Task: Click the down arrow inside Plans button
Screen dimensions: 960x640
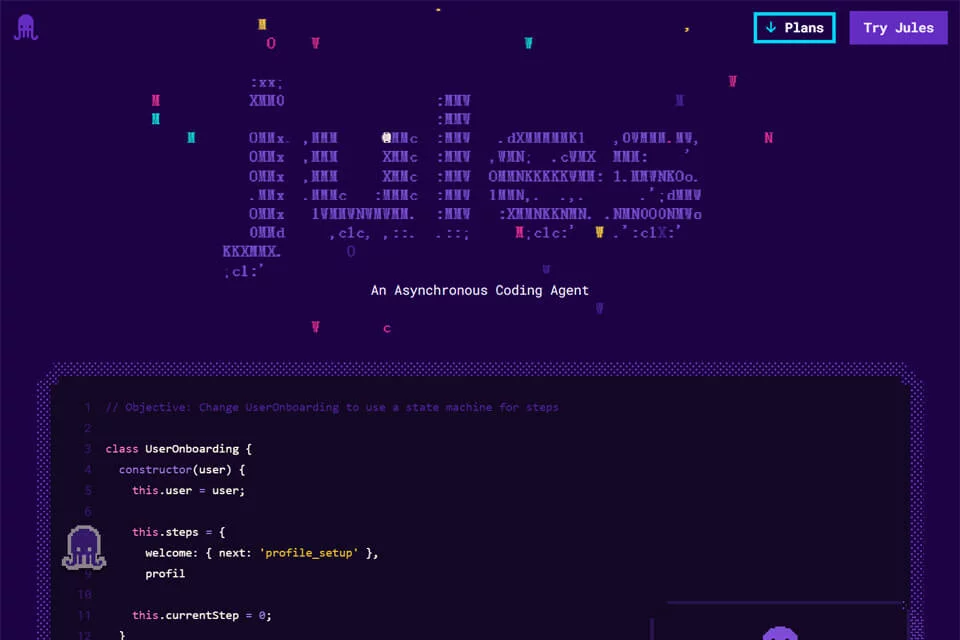Action: coord(771,28)
